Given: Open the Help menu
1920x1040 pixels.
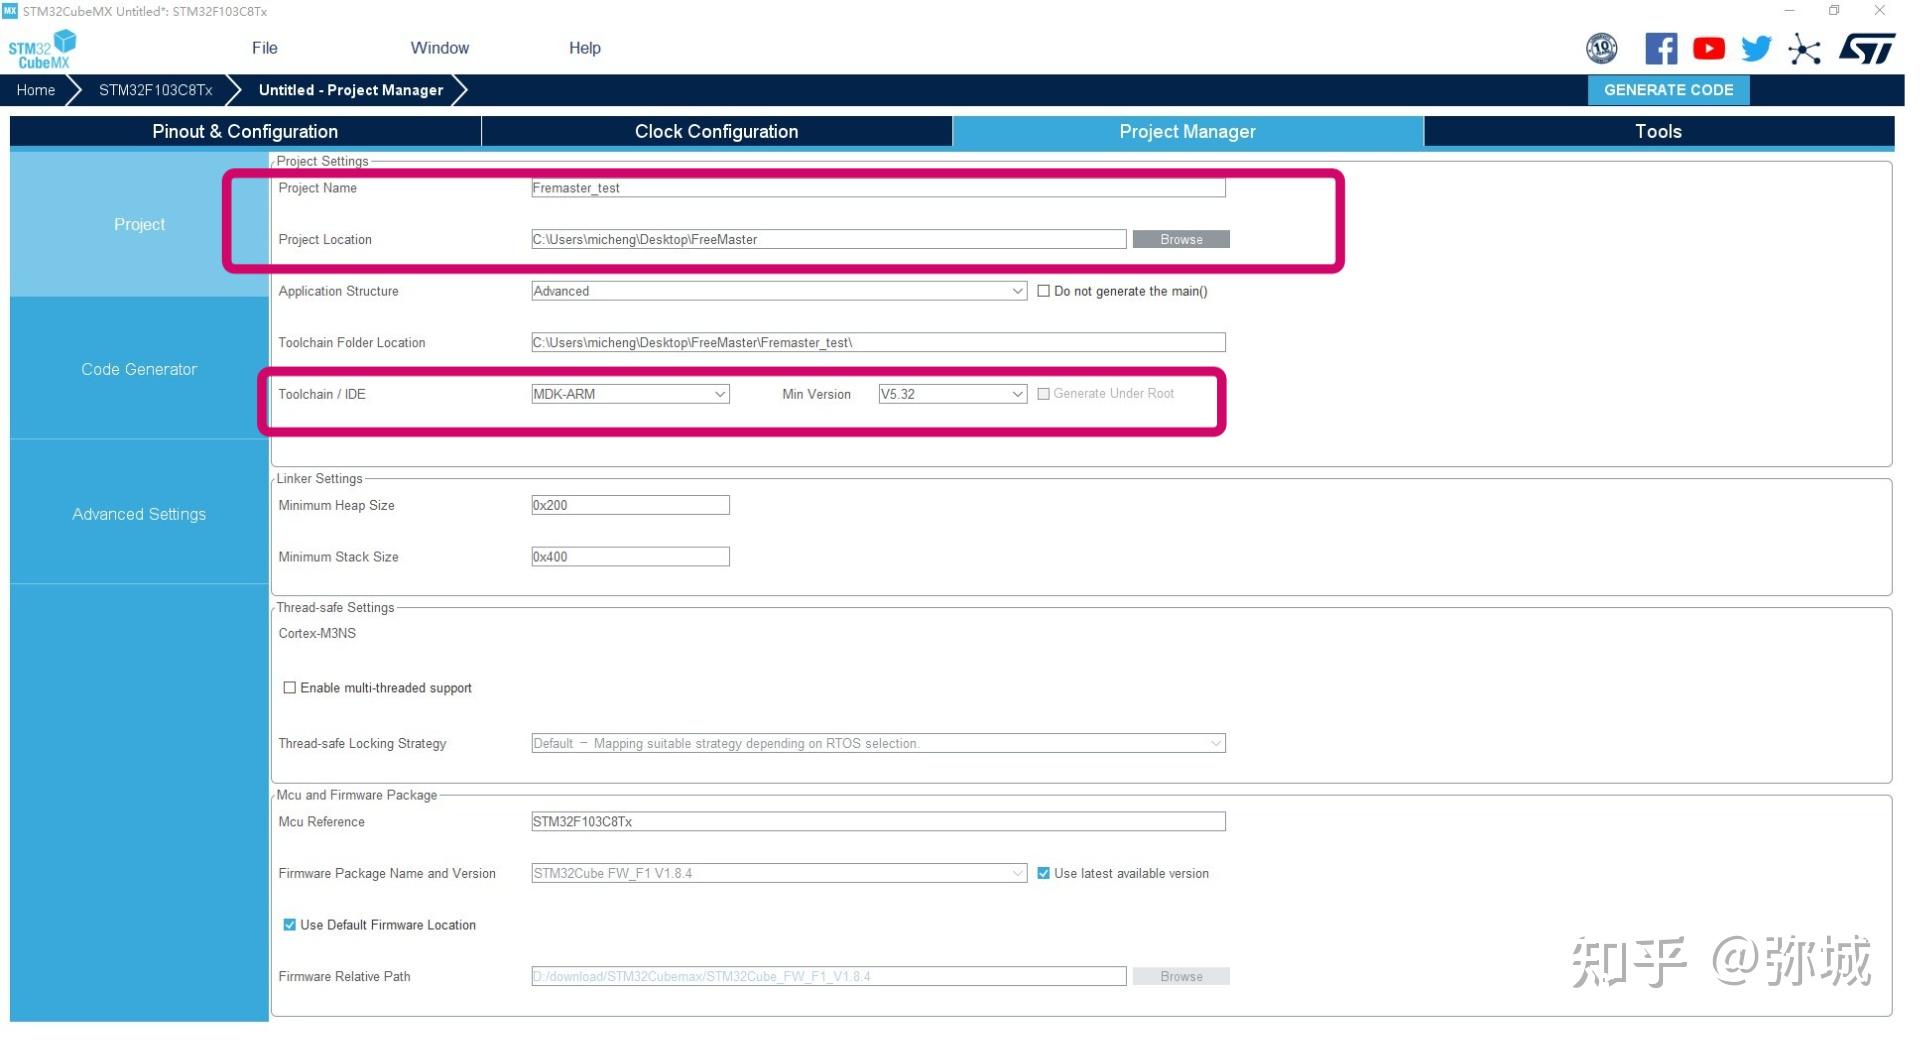Looking at the screenshot, I should tap(585, 48).
